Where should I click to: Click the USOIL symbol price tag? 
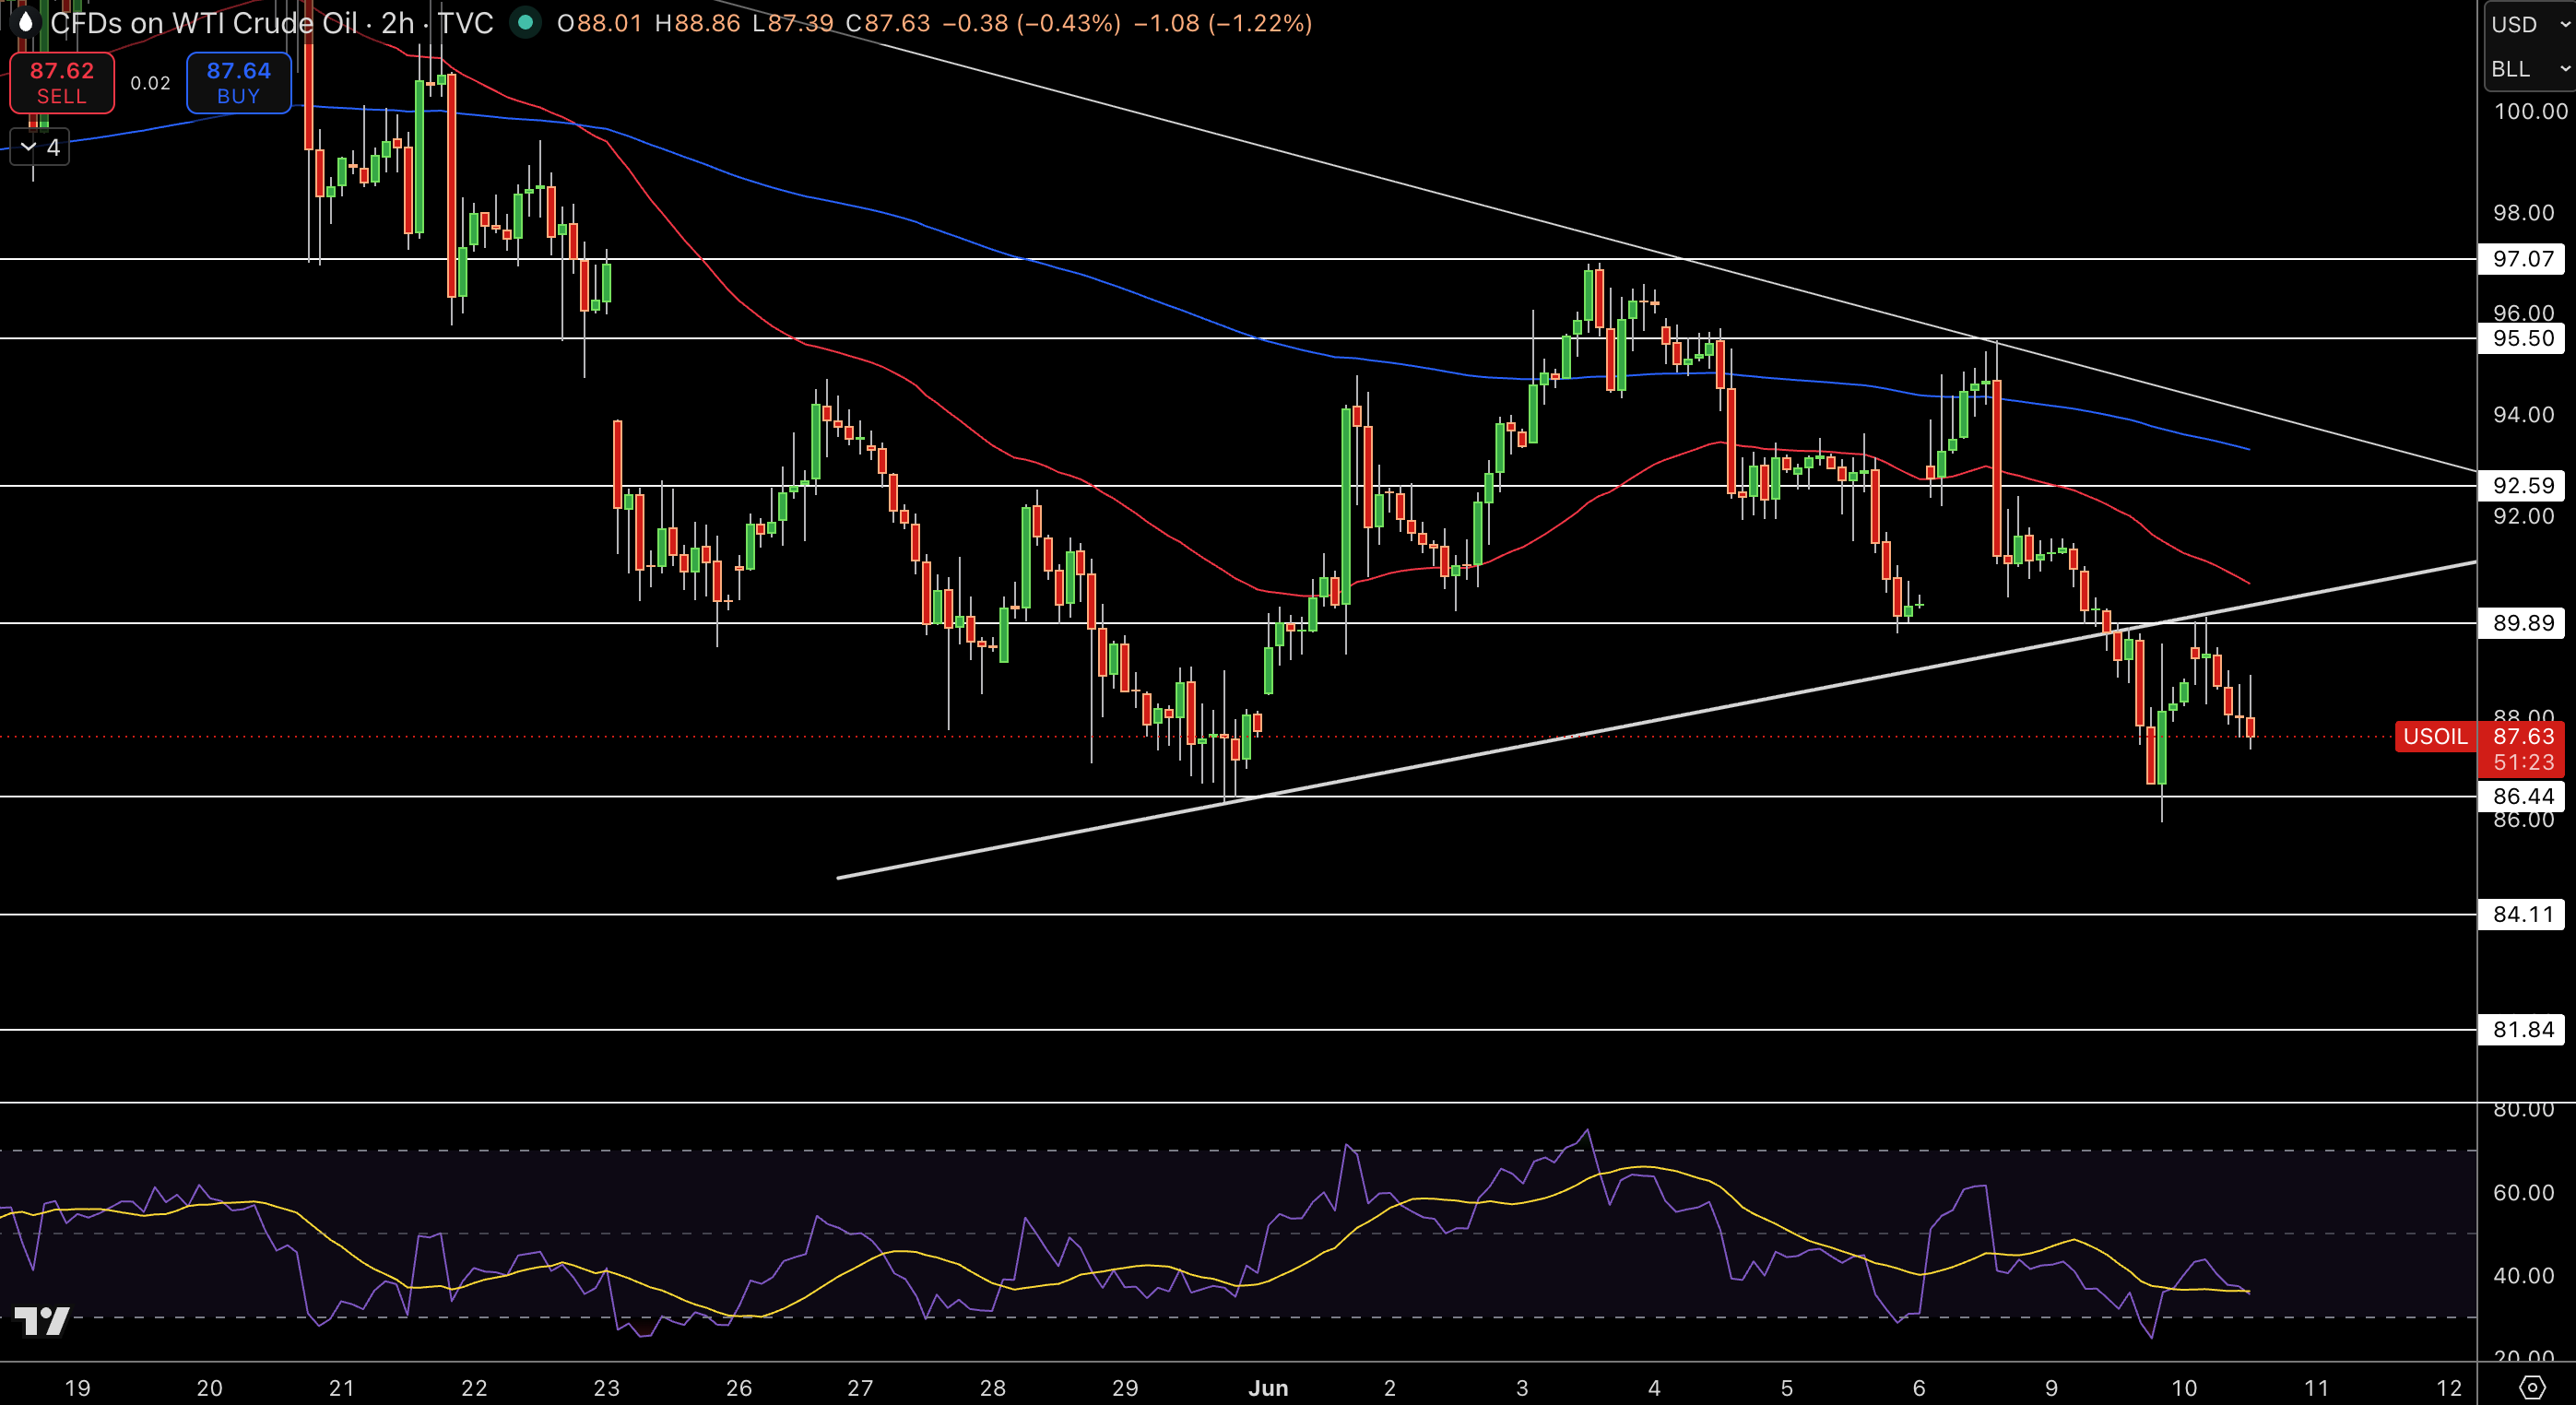2435,737
